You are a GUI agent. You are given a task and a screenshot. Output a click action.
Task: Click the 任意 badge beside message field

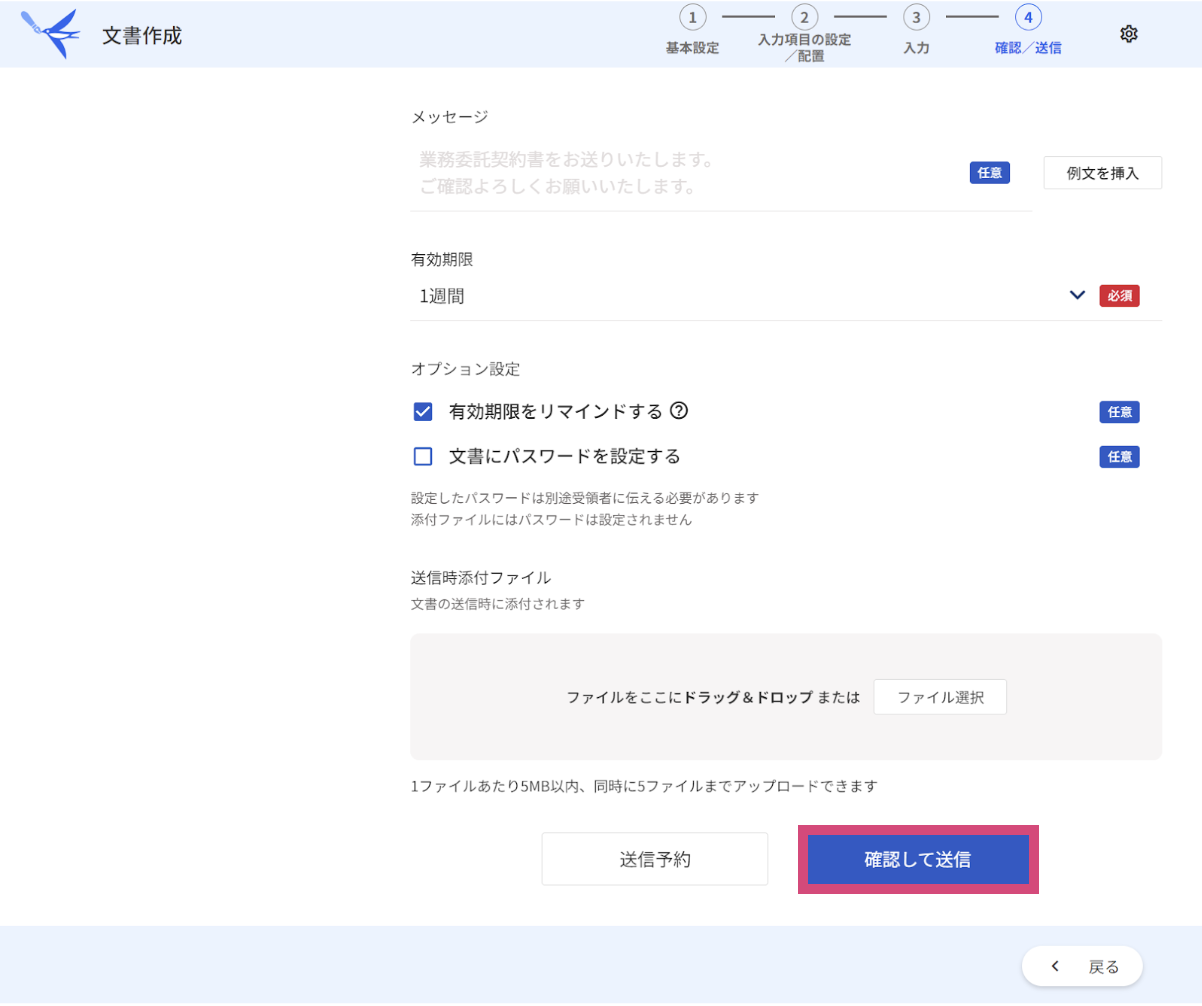(990, 173)
